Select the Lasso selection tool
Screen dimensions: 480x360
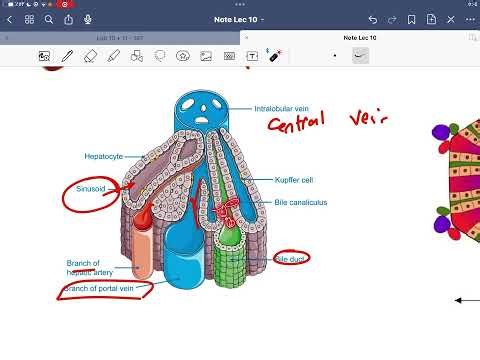click(160, 56)
